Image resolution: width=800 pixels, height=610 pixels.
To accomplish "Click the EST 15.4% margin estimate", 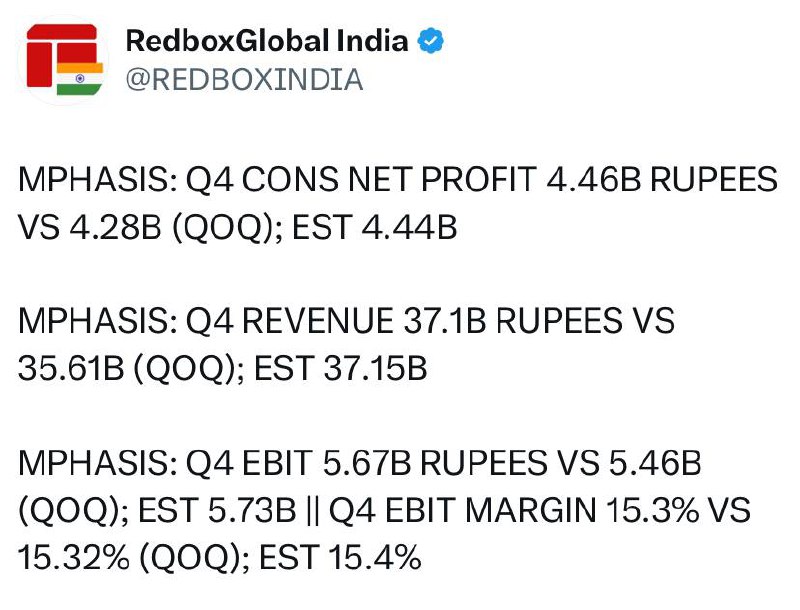I will point(340,557).
